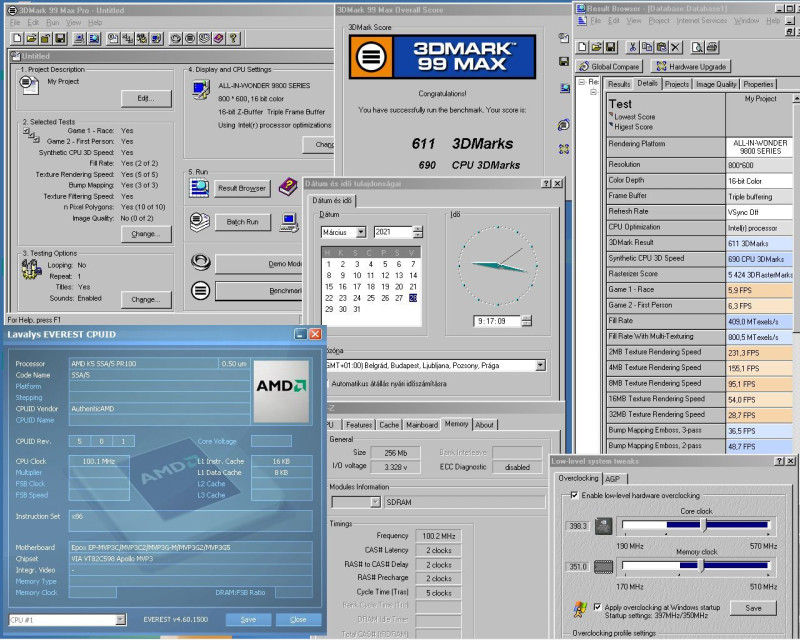The image size is (800, 640).
Task: Click Save button in EVEREST CPUID
Action: [x=248, y=620]
